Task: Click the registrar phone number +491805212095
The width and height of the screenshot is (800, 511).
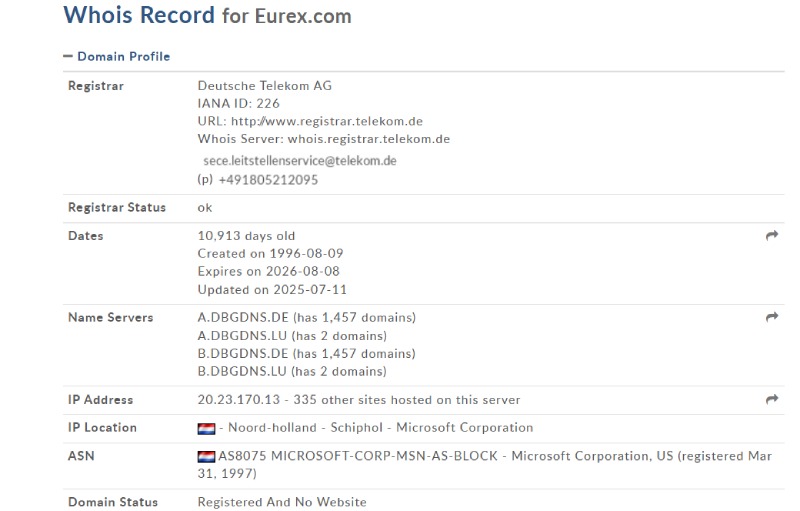Action: point(268,180)
